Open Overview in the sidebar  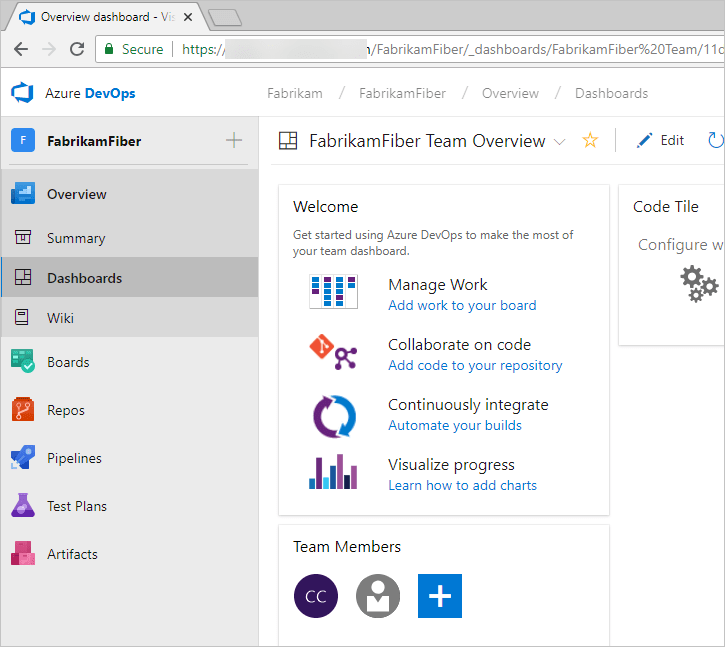(129, 194)
